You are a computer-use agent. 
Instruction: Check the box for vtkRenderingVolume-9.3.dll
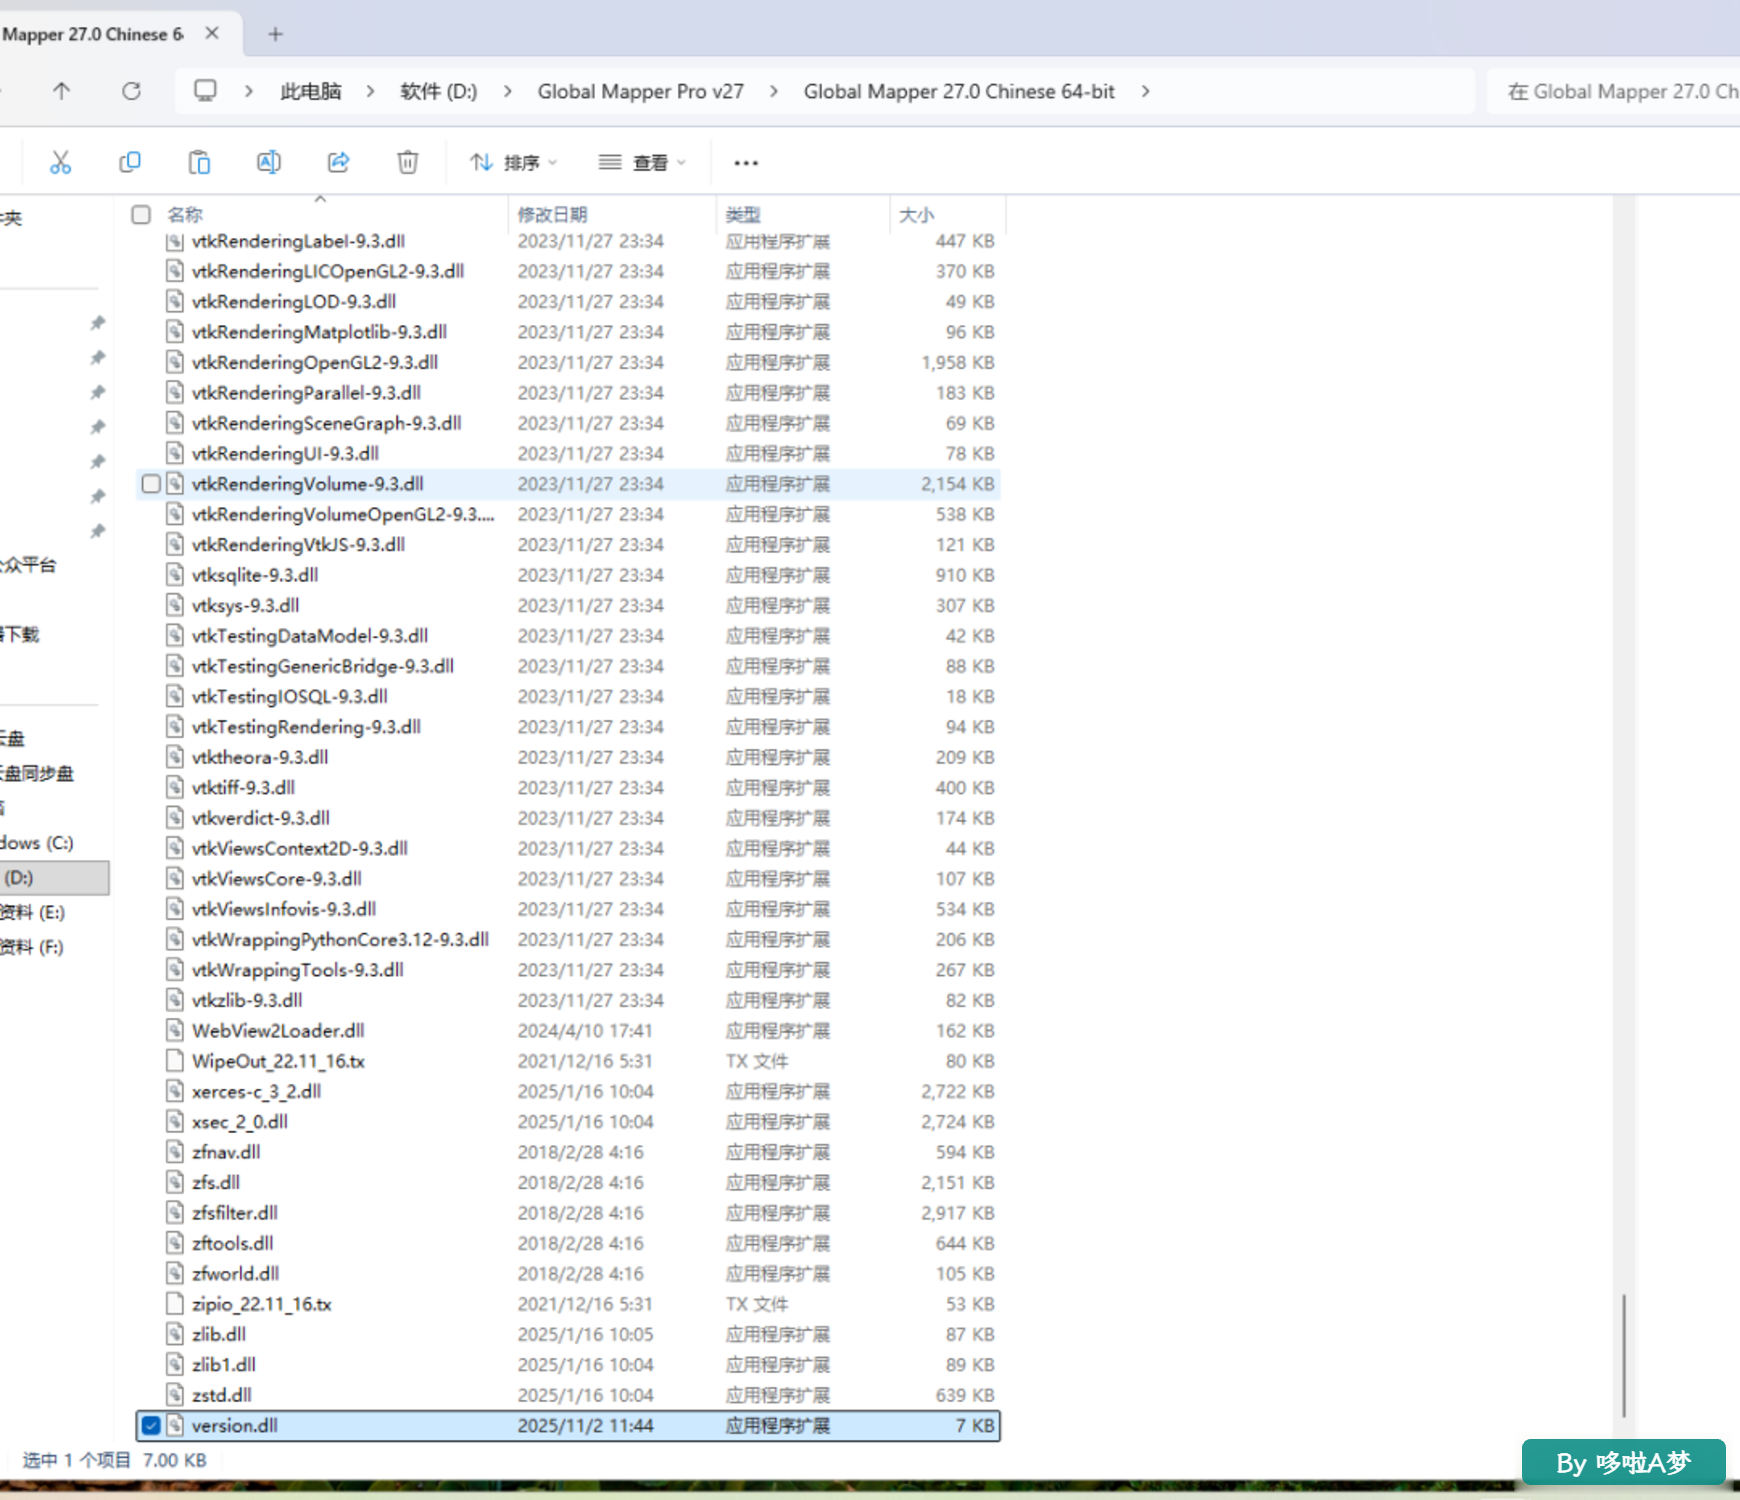click(x=151, y=484)
